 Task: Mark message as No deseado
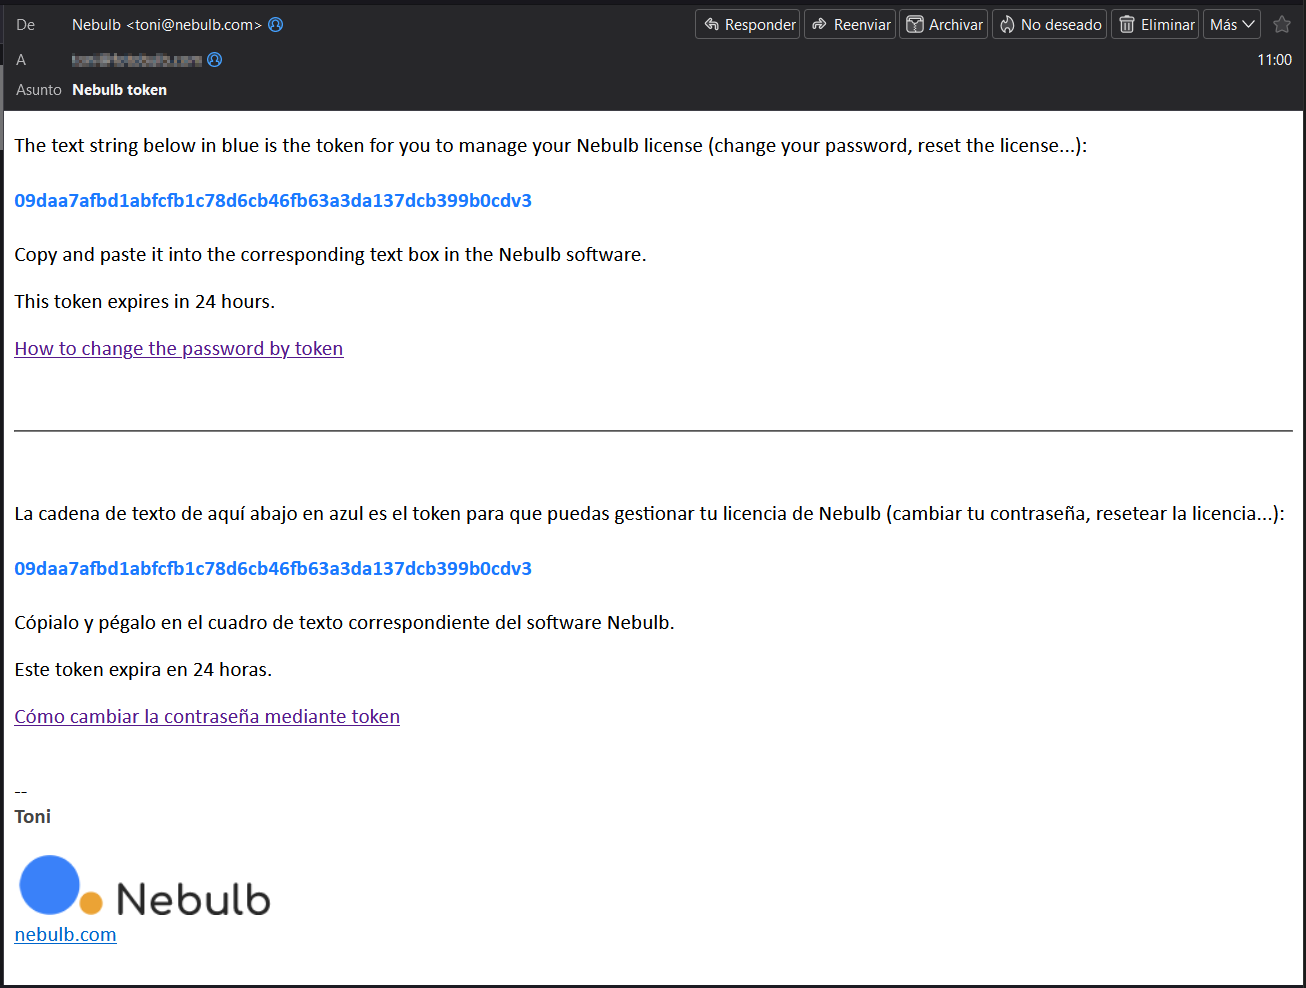(1049, 25)
